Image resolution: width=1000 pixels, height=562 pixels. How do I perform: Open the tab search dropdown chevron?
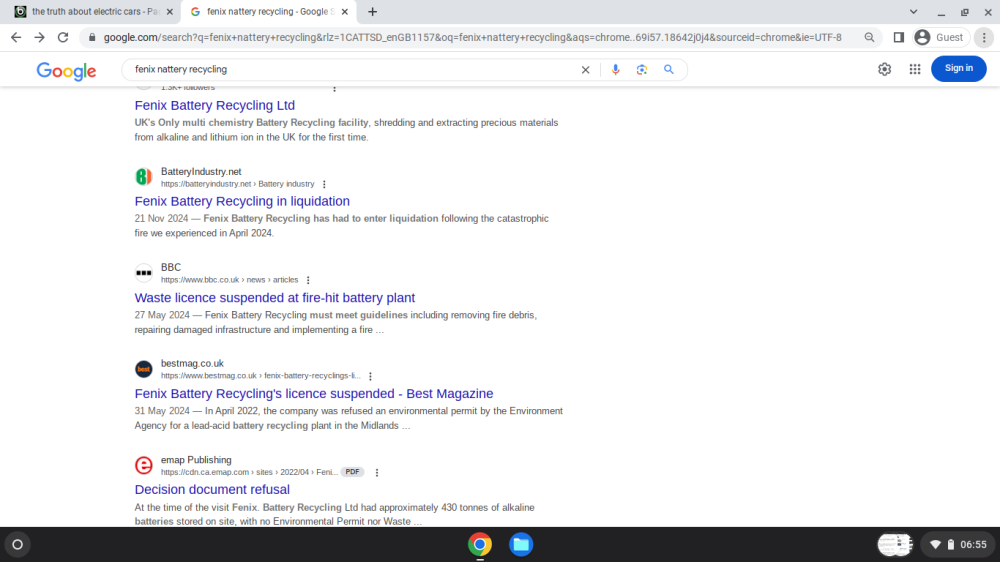(913, 11)
